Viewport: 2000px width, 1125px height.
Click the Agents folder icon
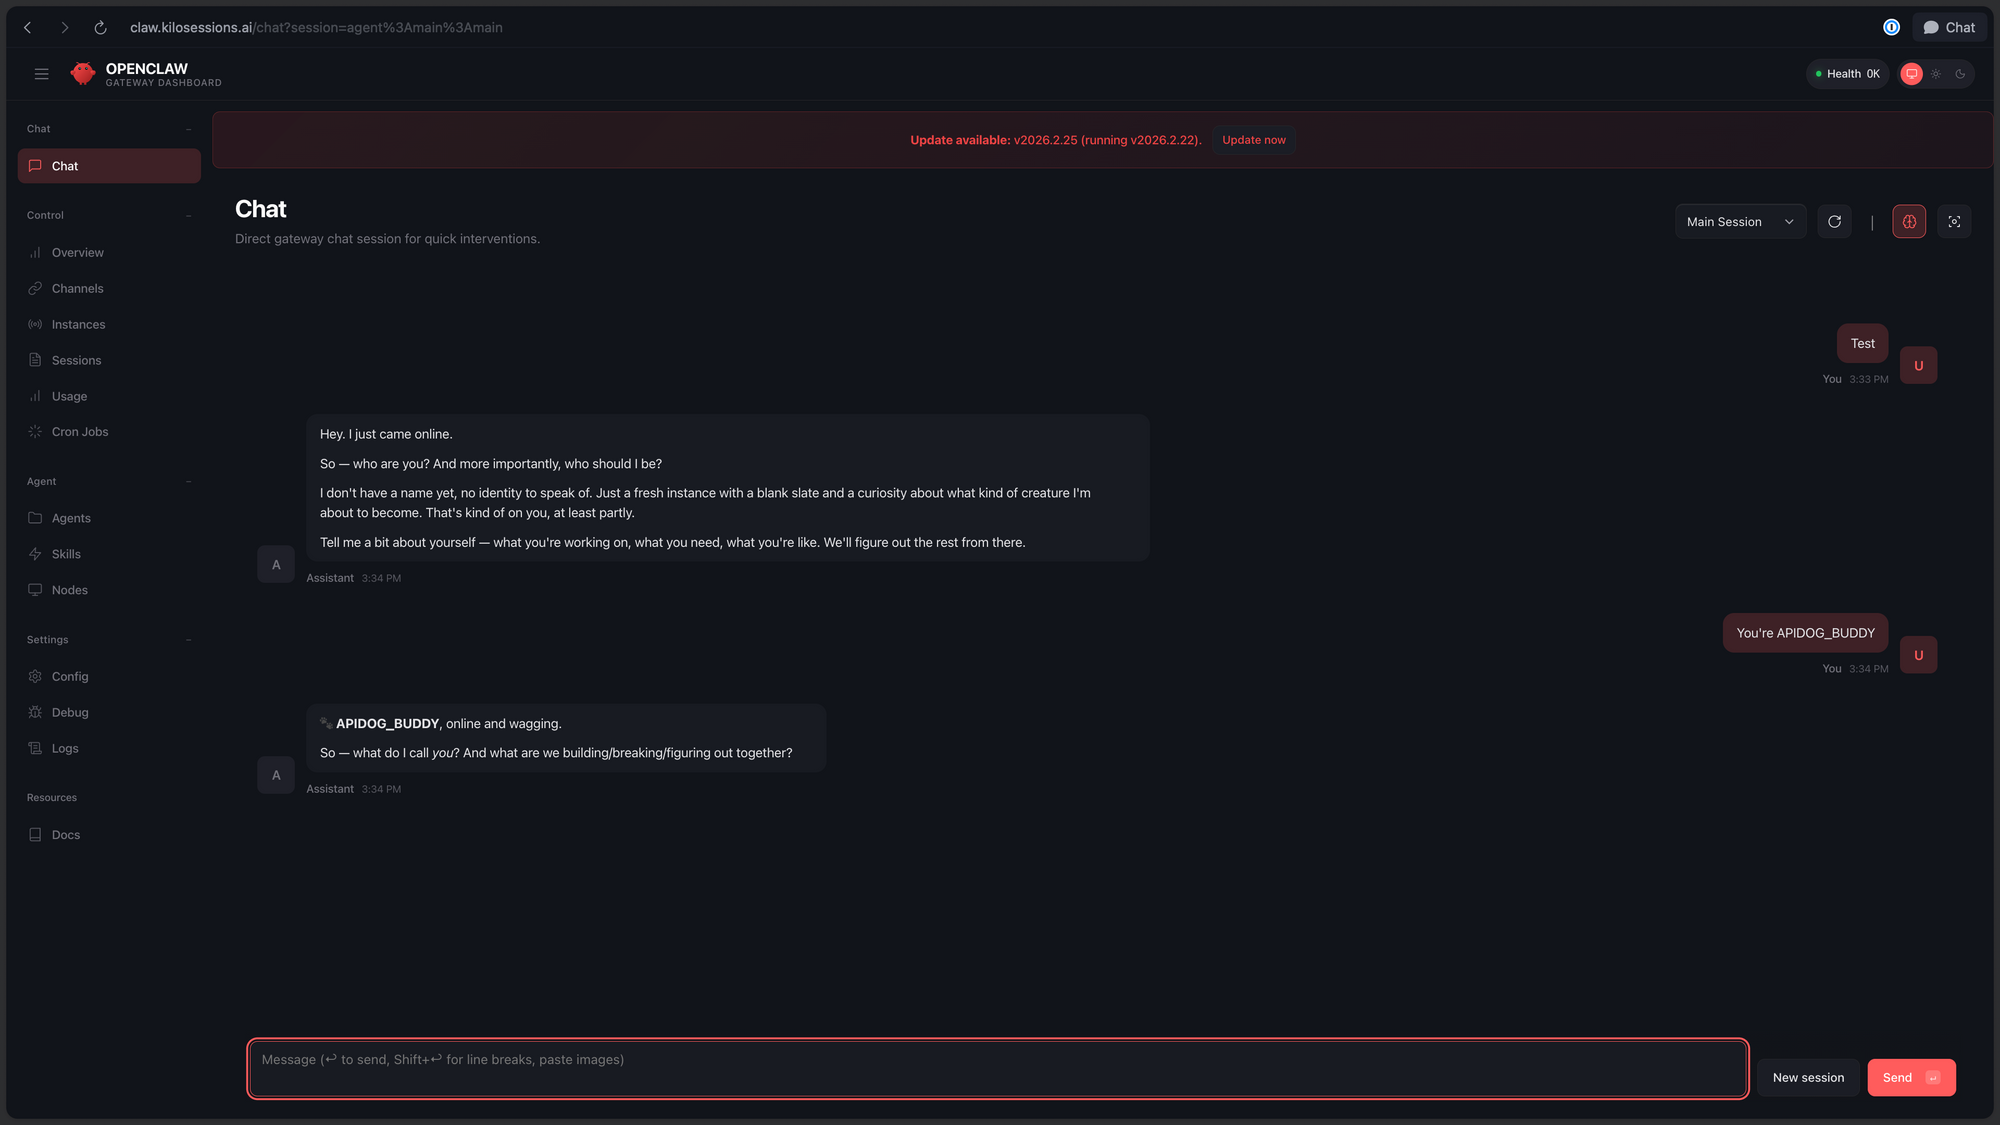pos(35,518)
